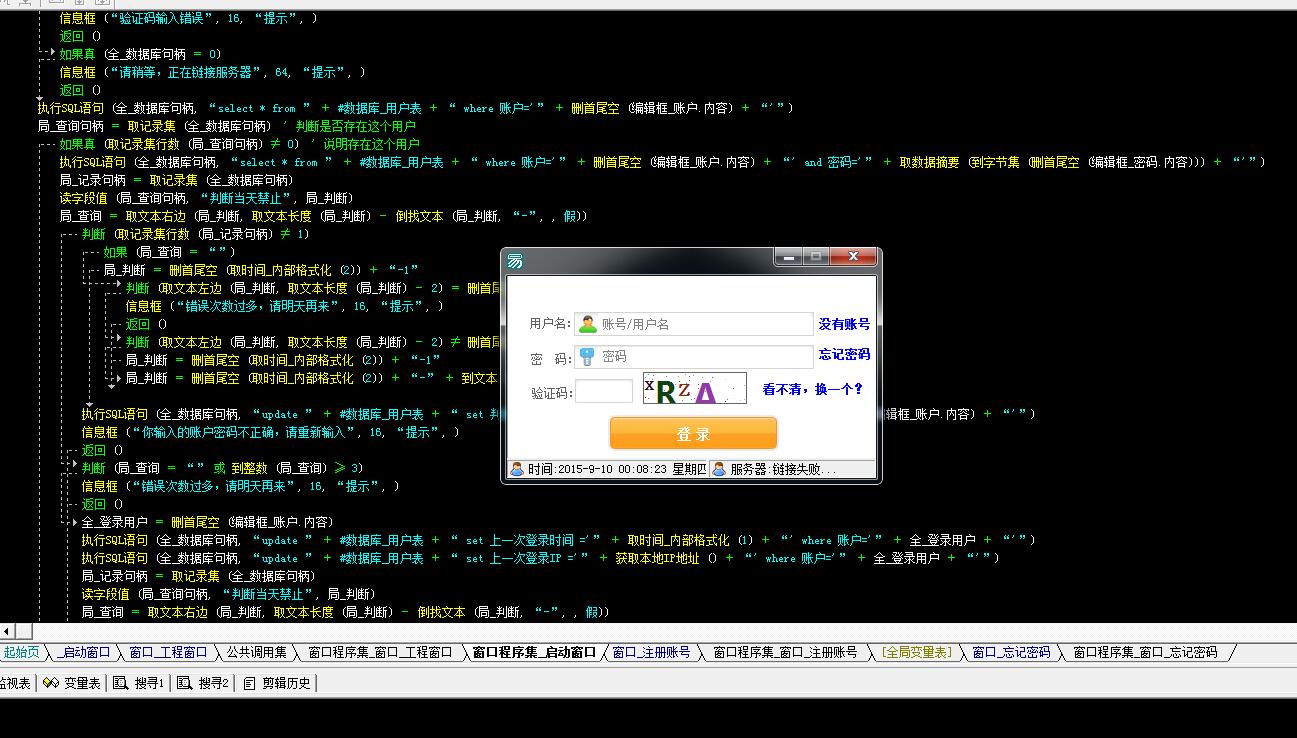The height and width of the screenshot is (738, 1297).
Task: Click the app logo icon in login dialog title bar
Action: 516,260
